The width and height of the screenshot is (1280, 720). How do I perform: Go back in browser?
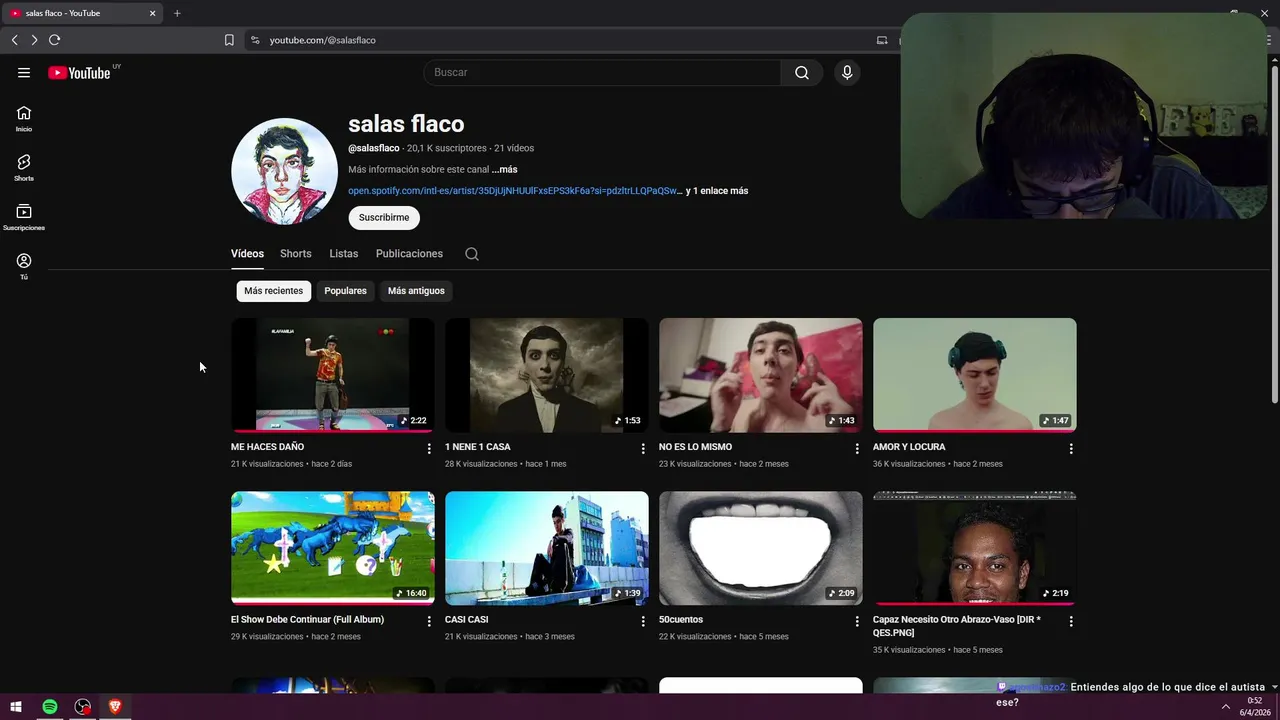coord(14,40)
